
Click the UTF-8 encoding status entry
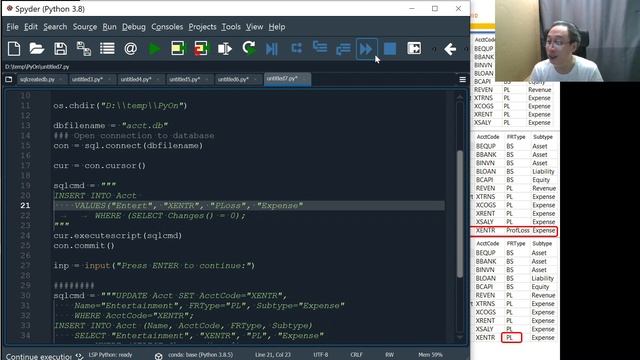point(321,355)
